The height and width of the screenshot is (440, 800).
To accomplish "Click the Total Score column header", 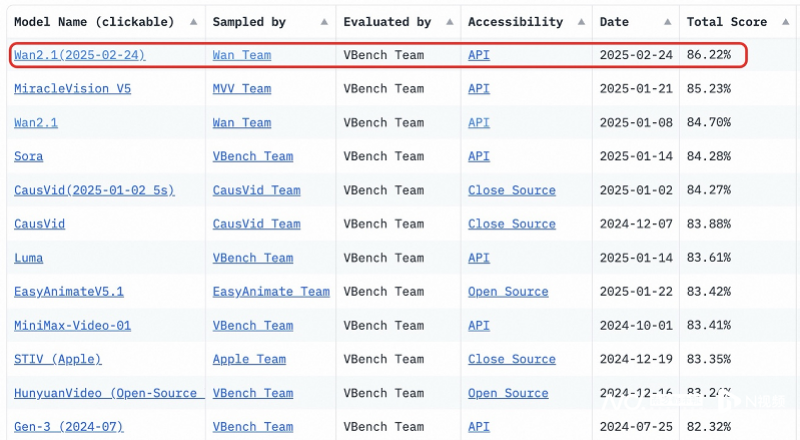I will pyautogui.click(x=727, y=22).
